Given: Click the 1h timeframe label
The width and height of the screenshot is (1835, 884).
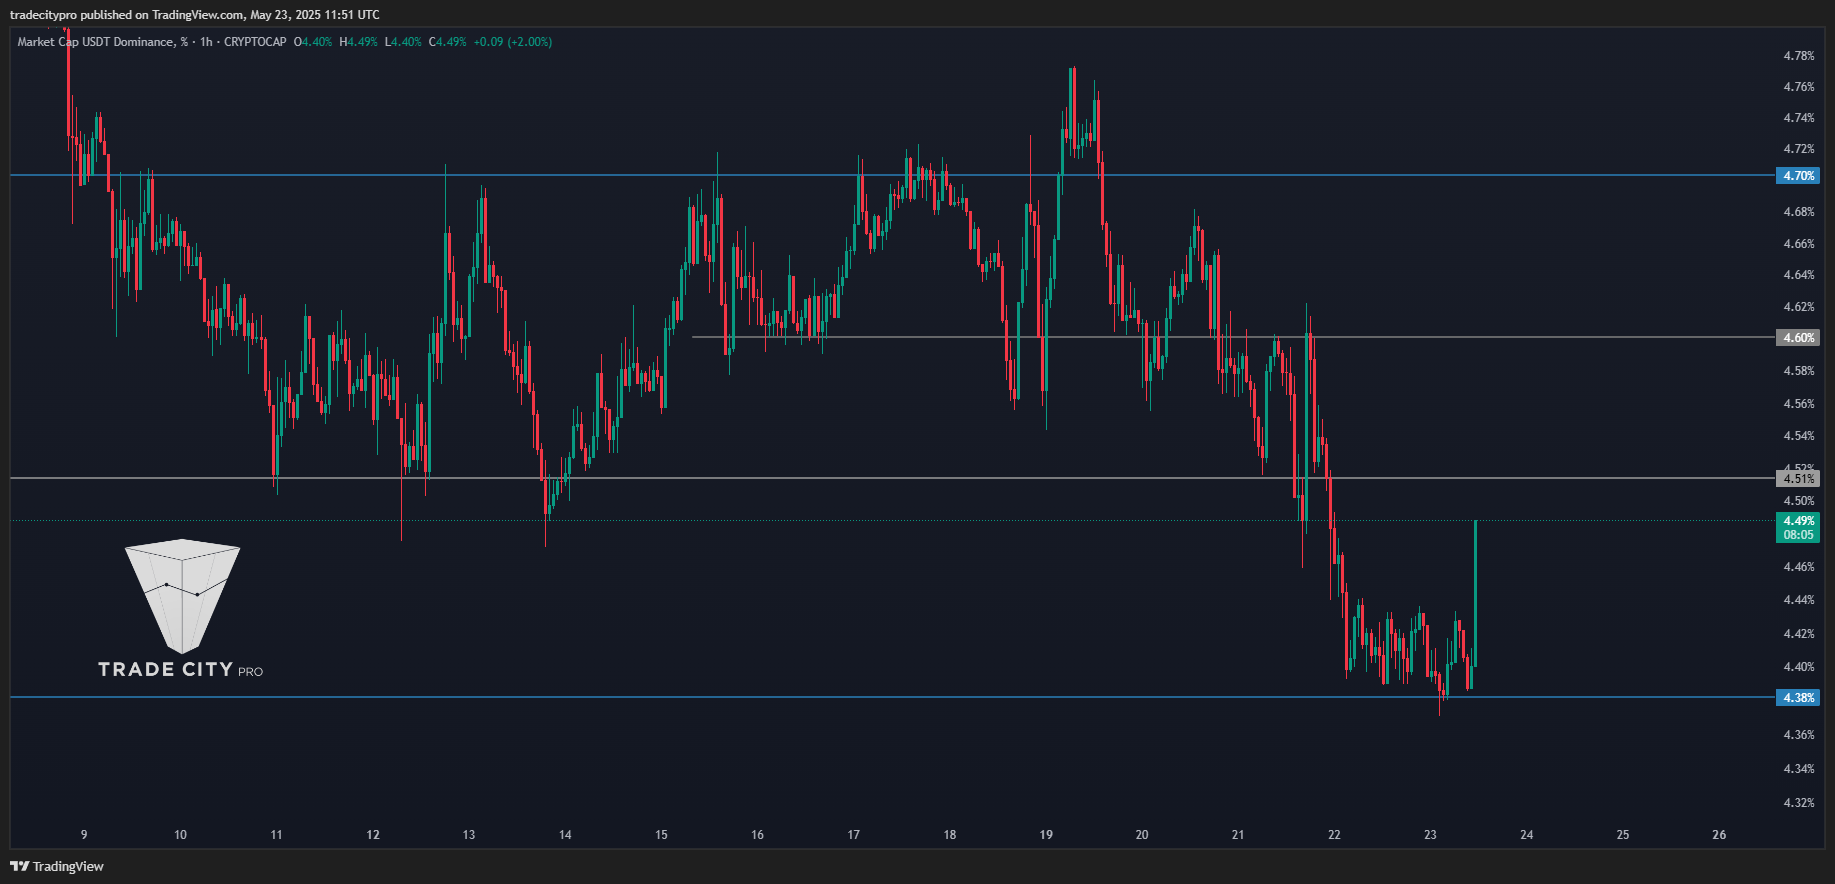Looking at the screenshot, I should click(206, 42).
